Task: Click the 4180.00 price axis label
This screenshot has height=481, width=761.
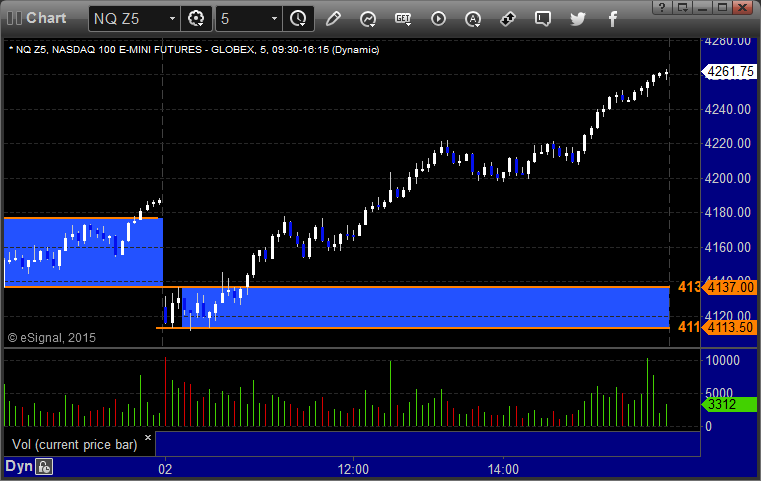Action: [x=728, y=212]
